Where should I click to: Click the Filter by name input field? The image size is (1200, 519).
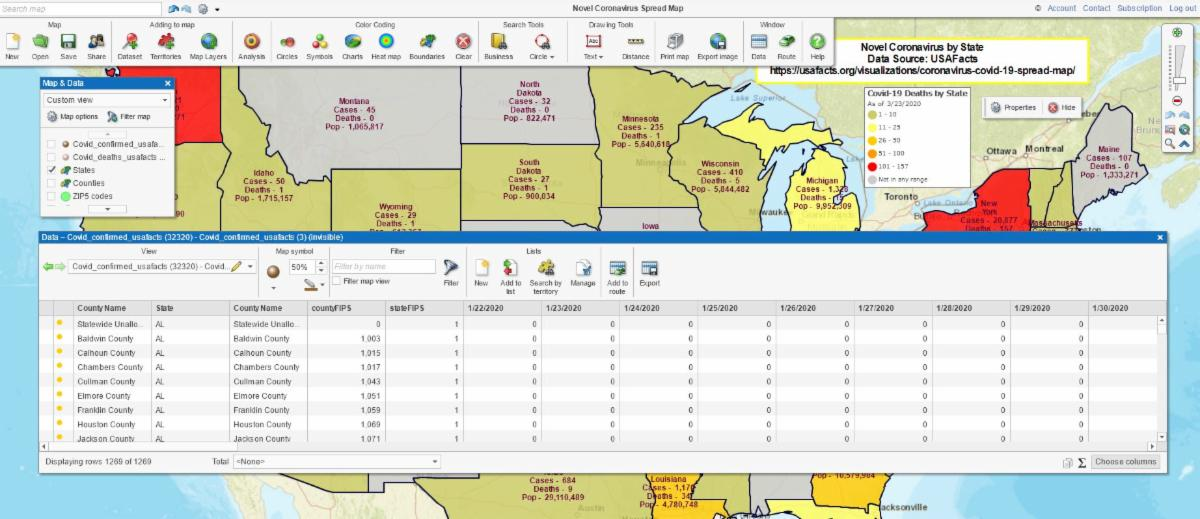pyautogui.click(x=384, y=267)
